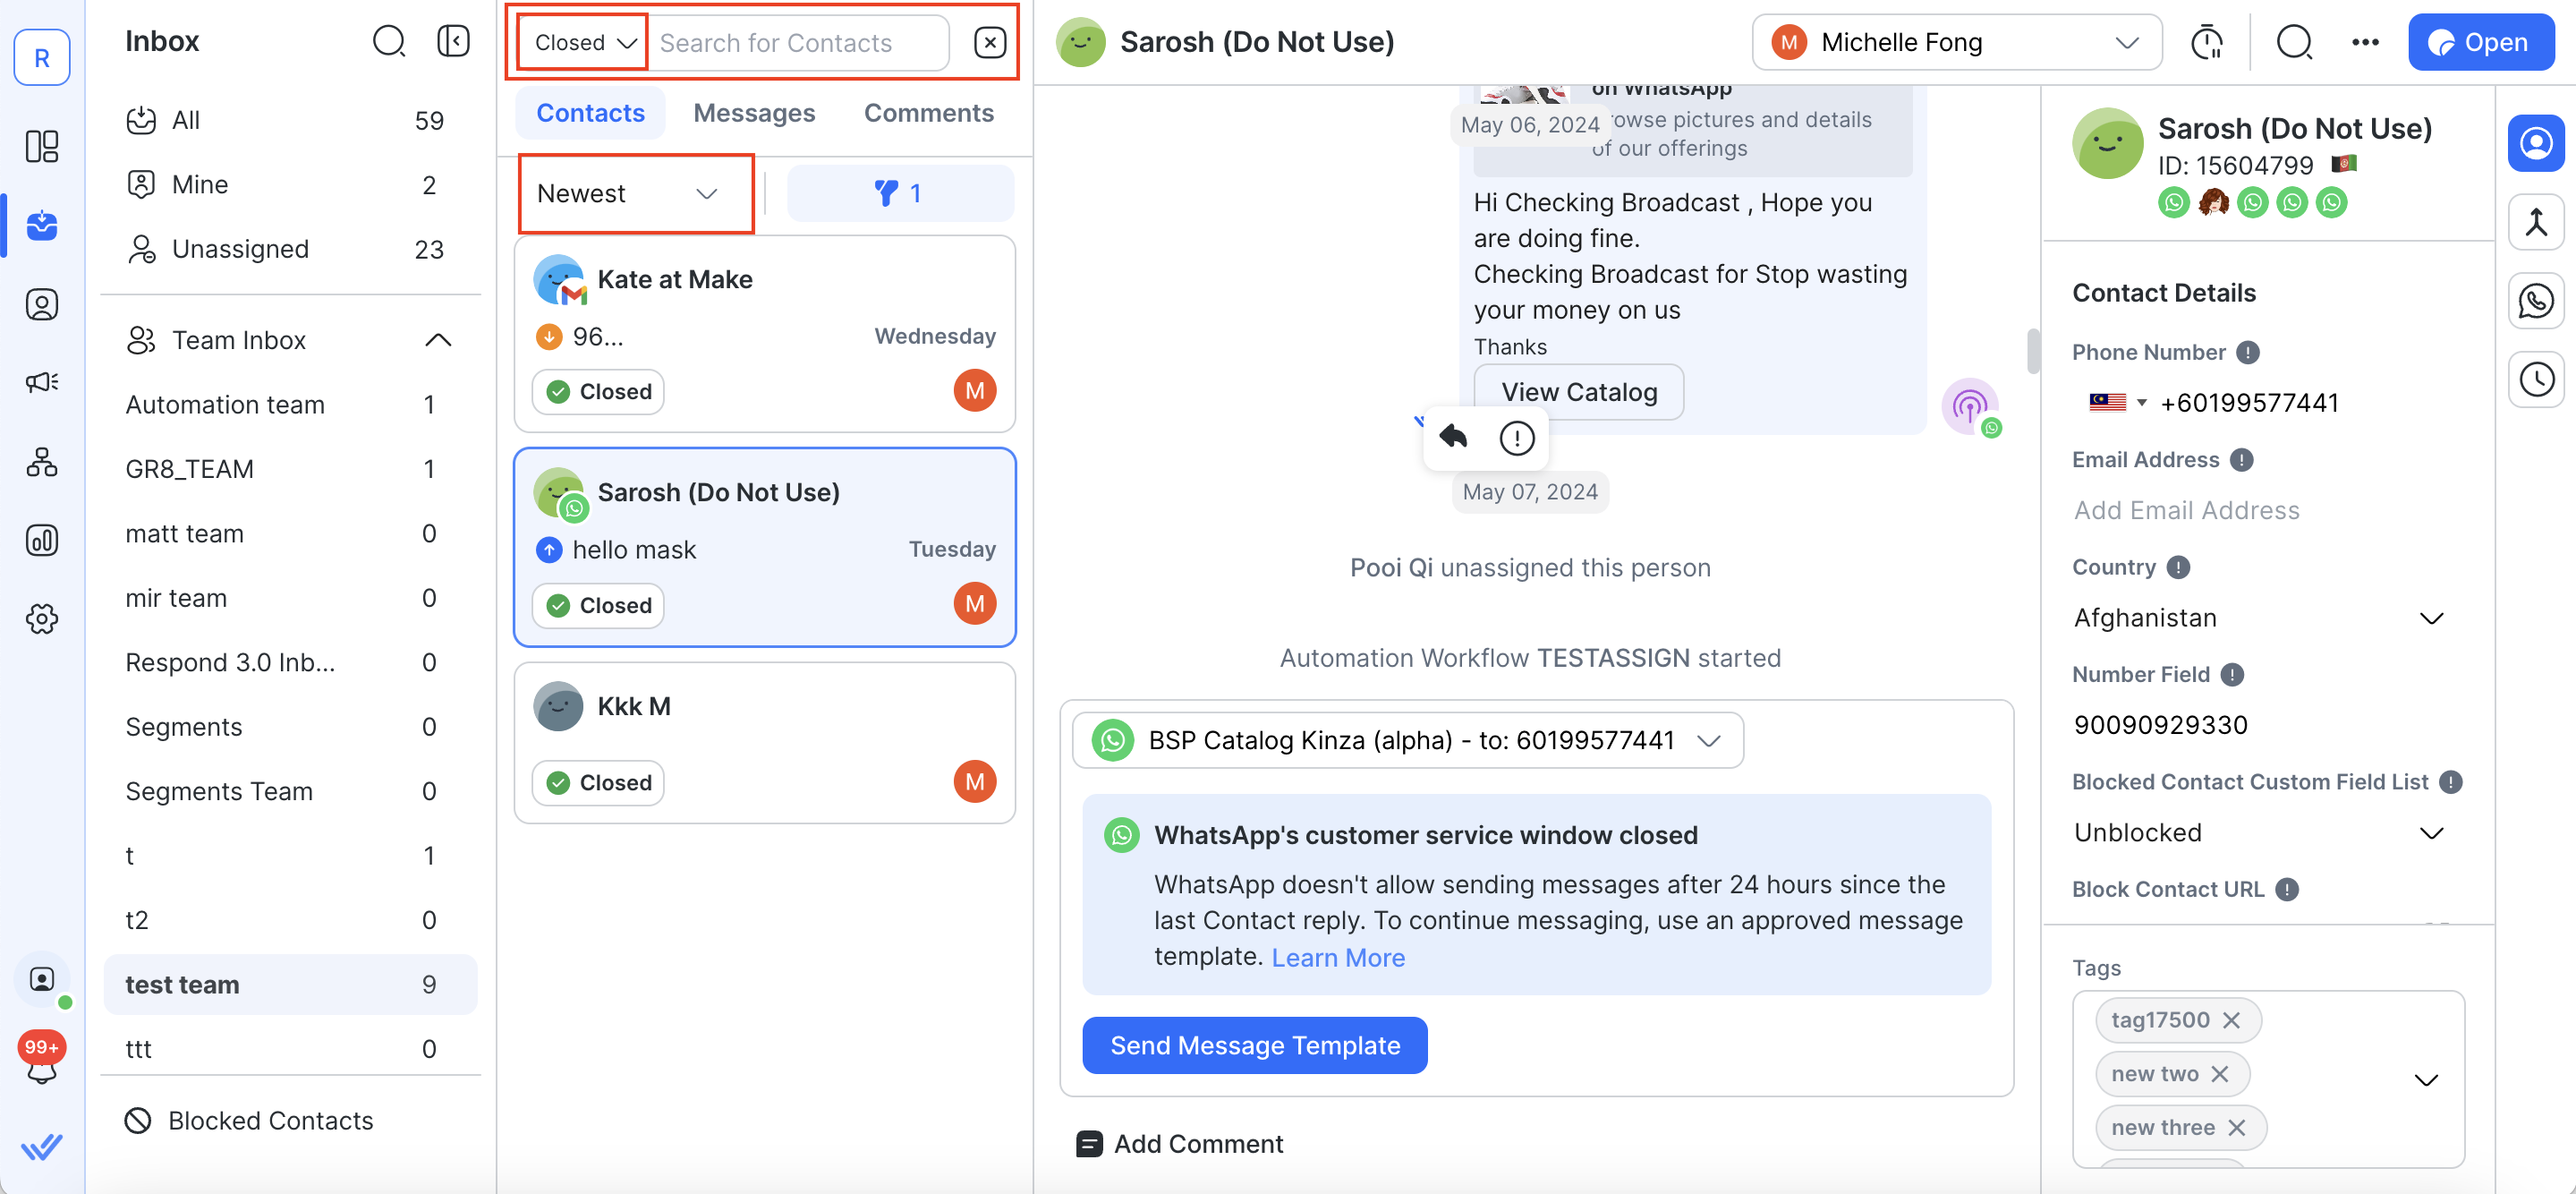The width and height of the screenshot is (2576, 1194).
Task: Collapse the Team Inbox section
Action: pos(438,340)
